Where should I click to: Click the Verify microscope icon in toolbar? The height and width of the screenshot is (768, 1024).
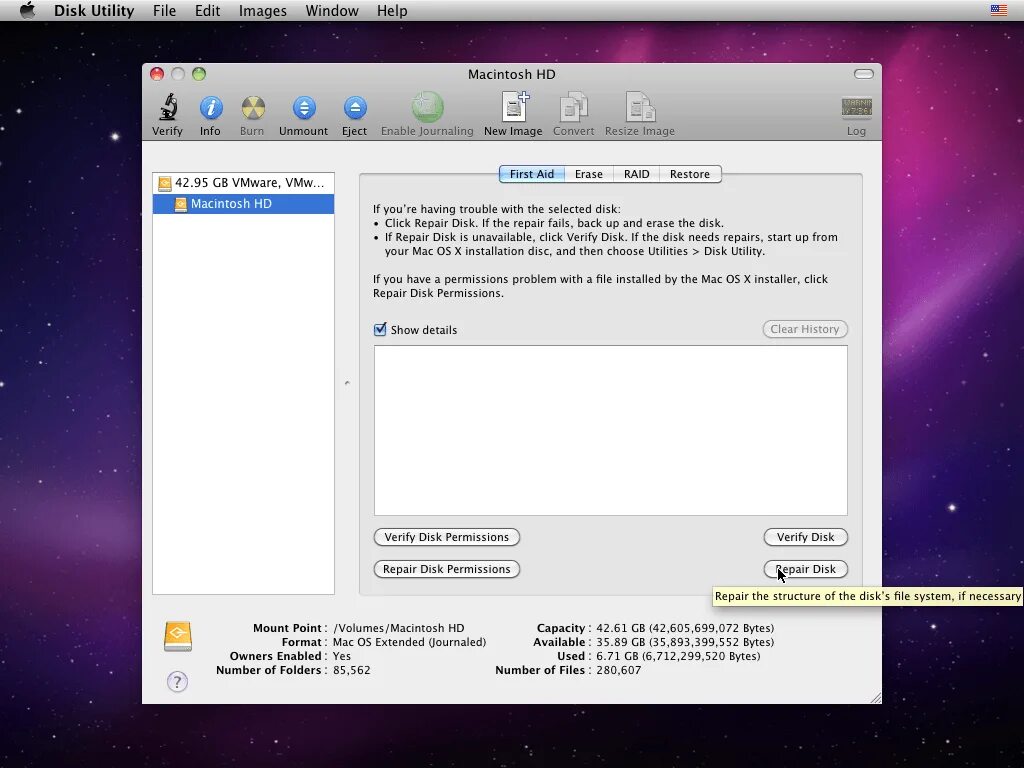click(168, 108)
